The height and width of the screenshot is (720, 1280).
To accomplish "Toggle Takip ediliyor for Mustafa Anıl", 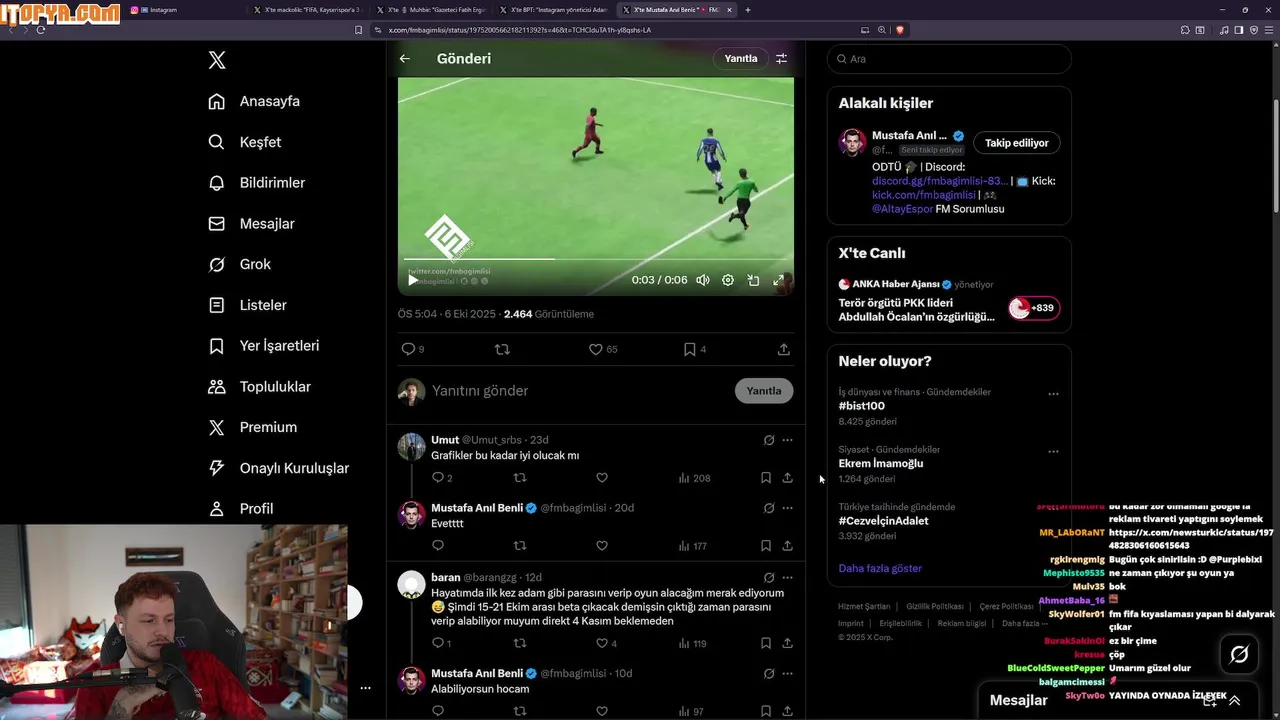I will pos(1016,143).
